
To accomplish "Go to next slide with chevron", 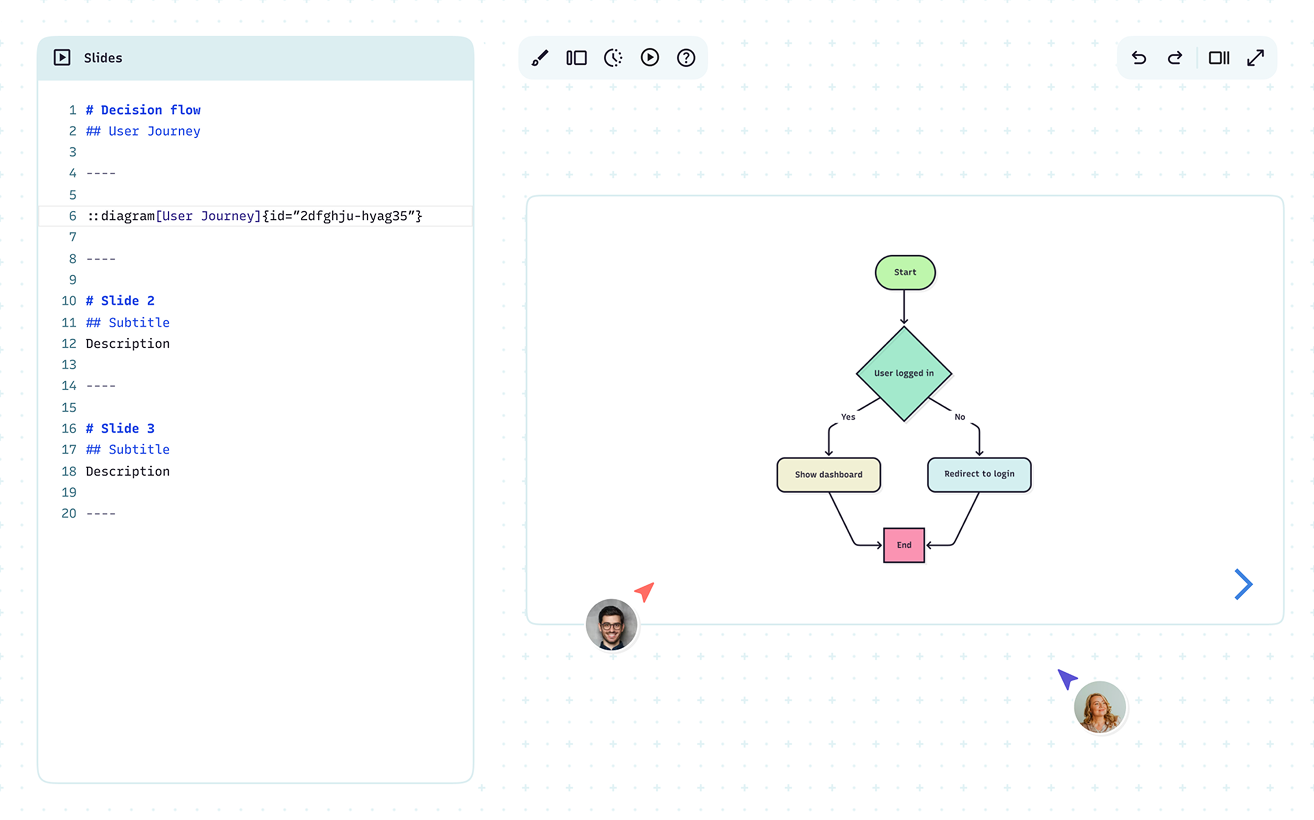I will 1243,584.
